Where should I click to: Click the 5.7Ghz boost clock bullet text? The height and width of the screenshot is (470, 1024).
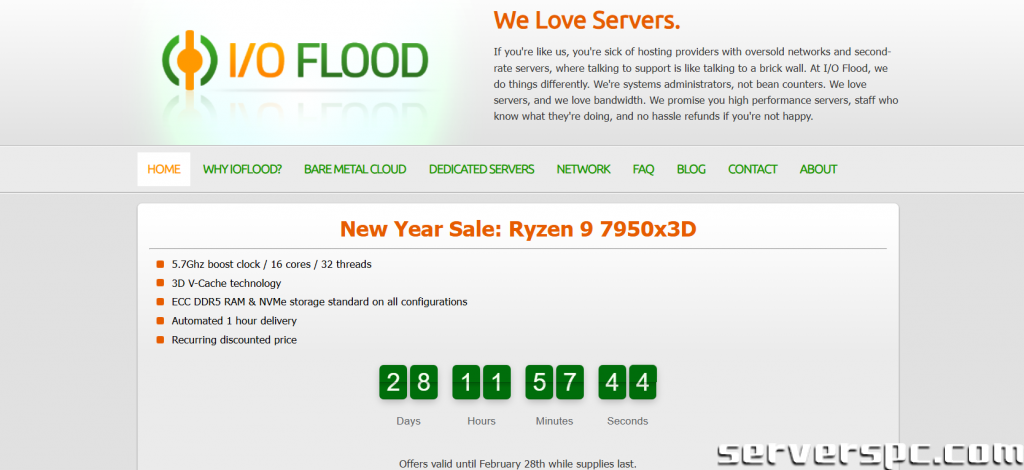pos(271,264)
